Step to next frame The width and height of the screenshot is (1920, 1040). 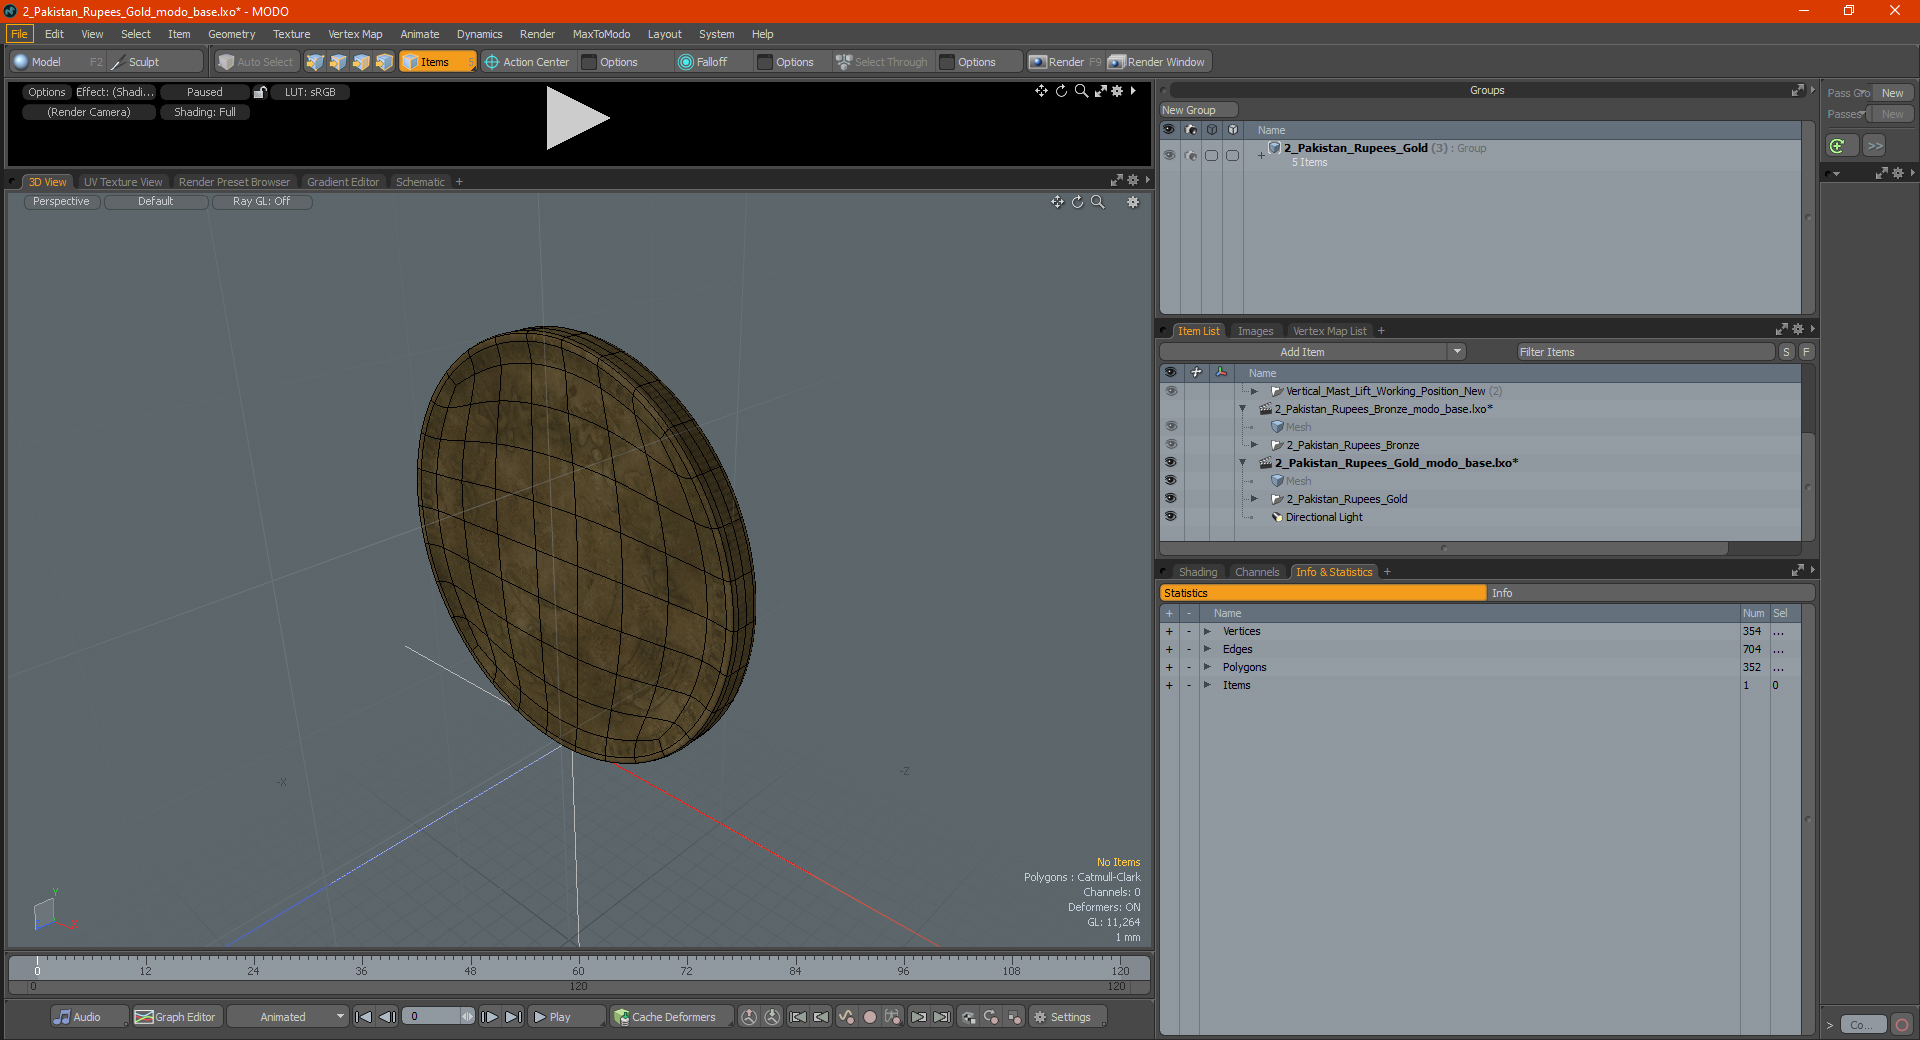490,1017
